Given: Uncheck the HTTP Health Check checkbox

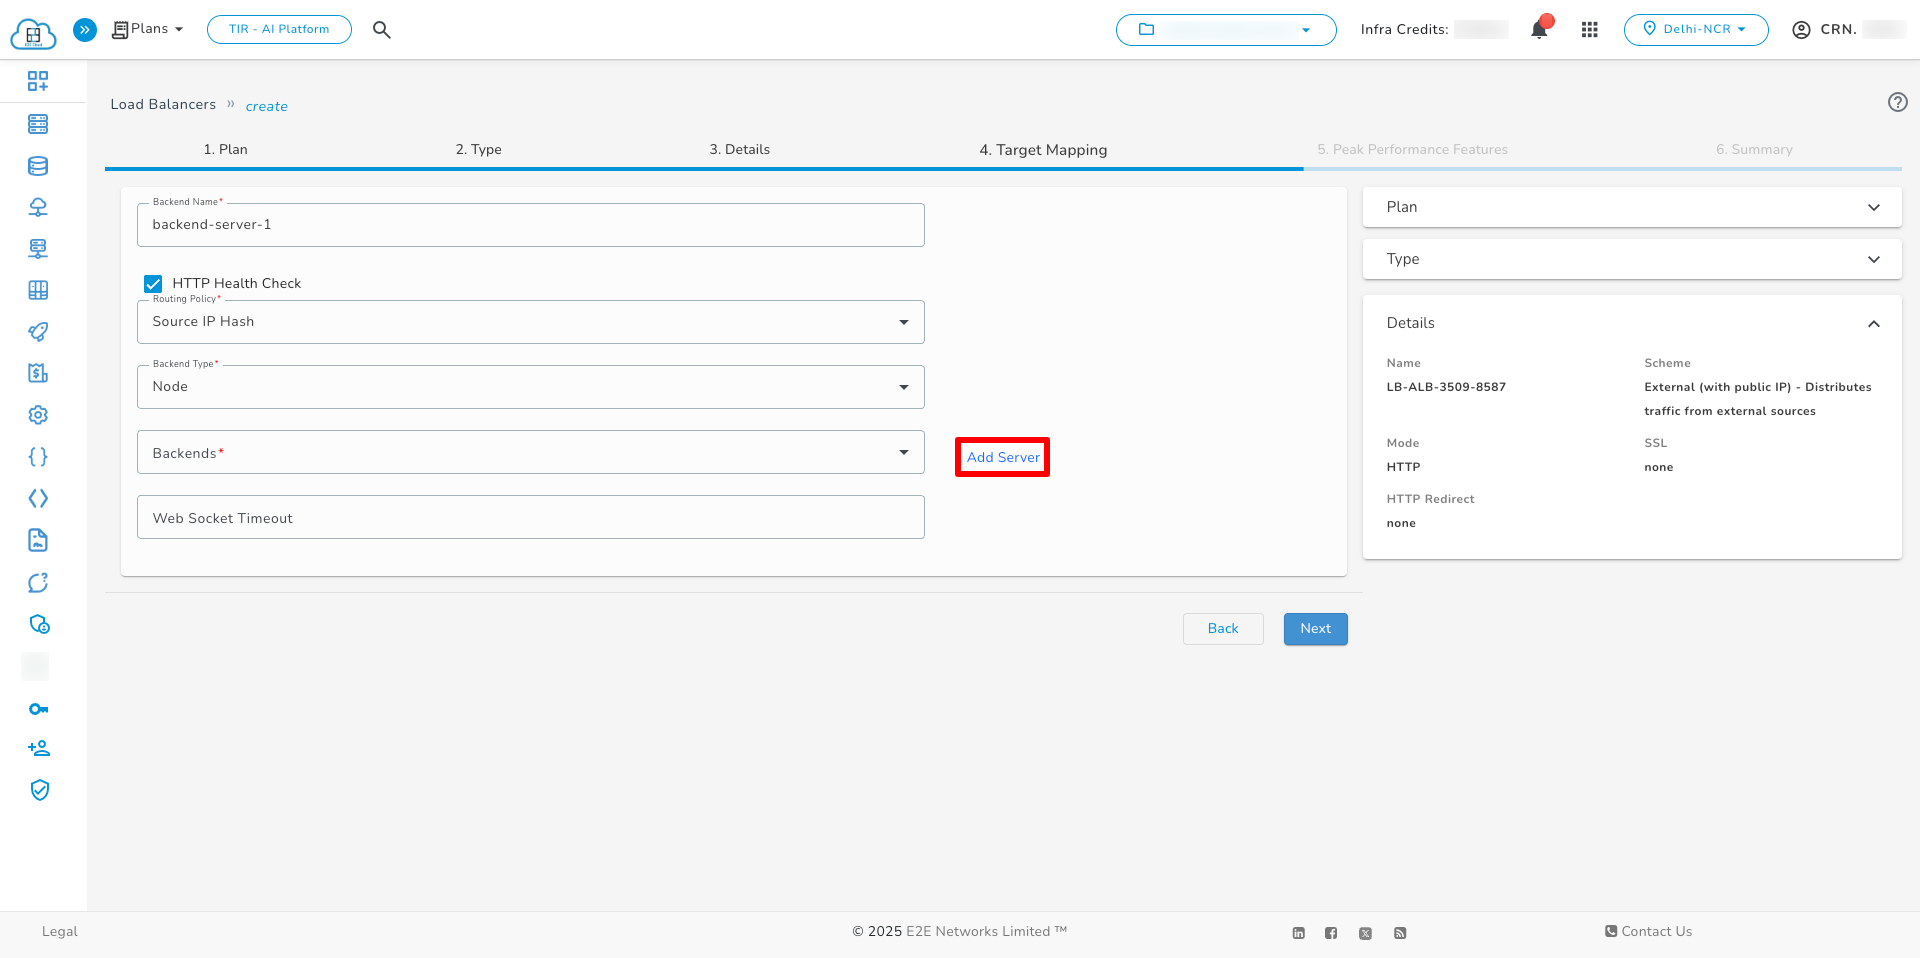Looking at the screenshot, I should [x=152, y=283].
